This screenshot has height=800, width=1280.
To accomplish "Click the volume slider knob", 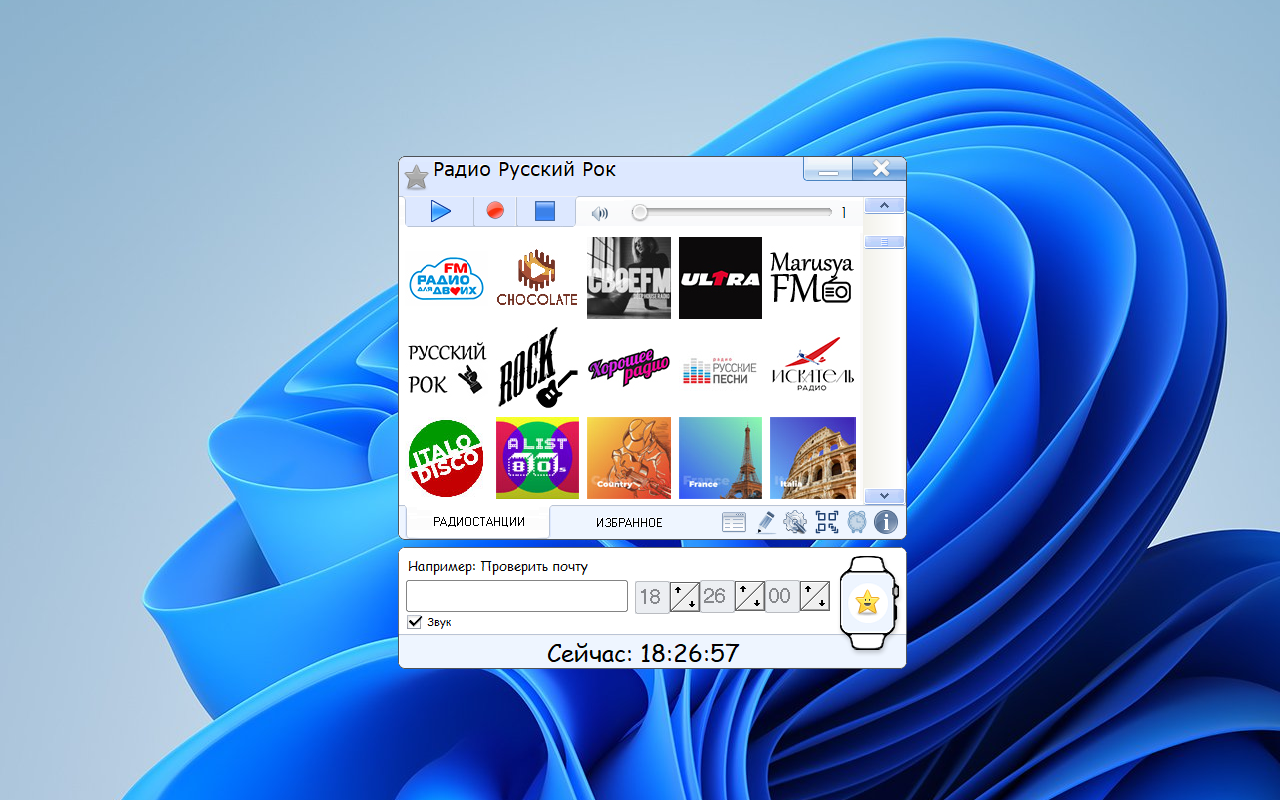I will click(639, 212).
